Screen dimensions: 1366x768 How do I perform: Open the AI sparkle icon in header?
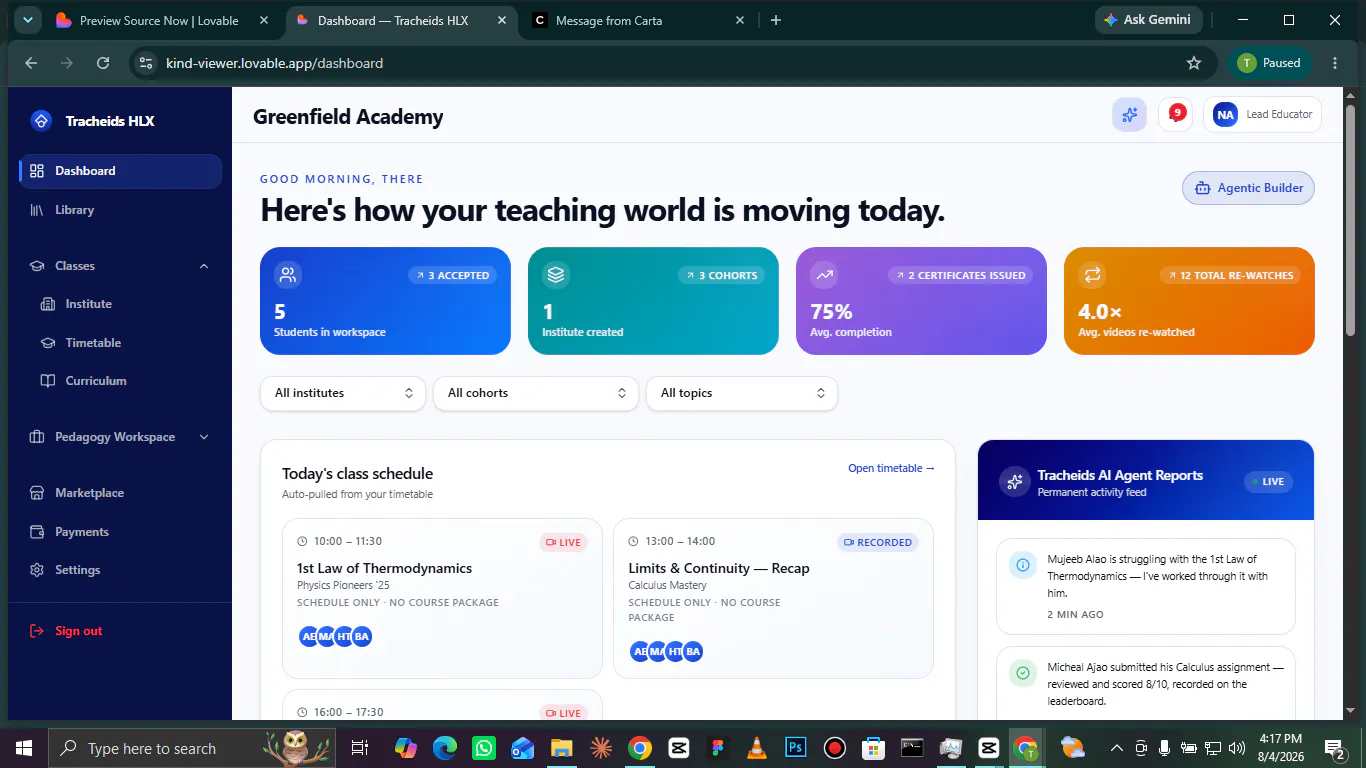1129,114
